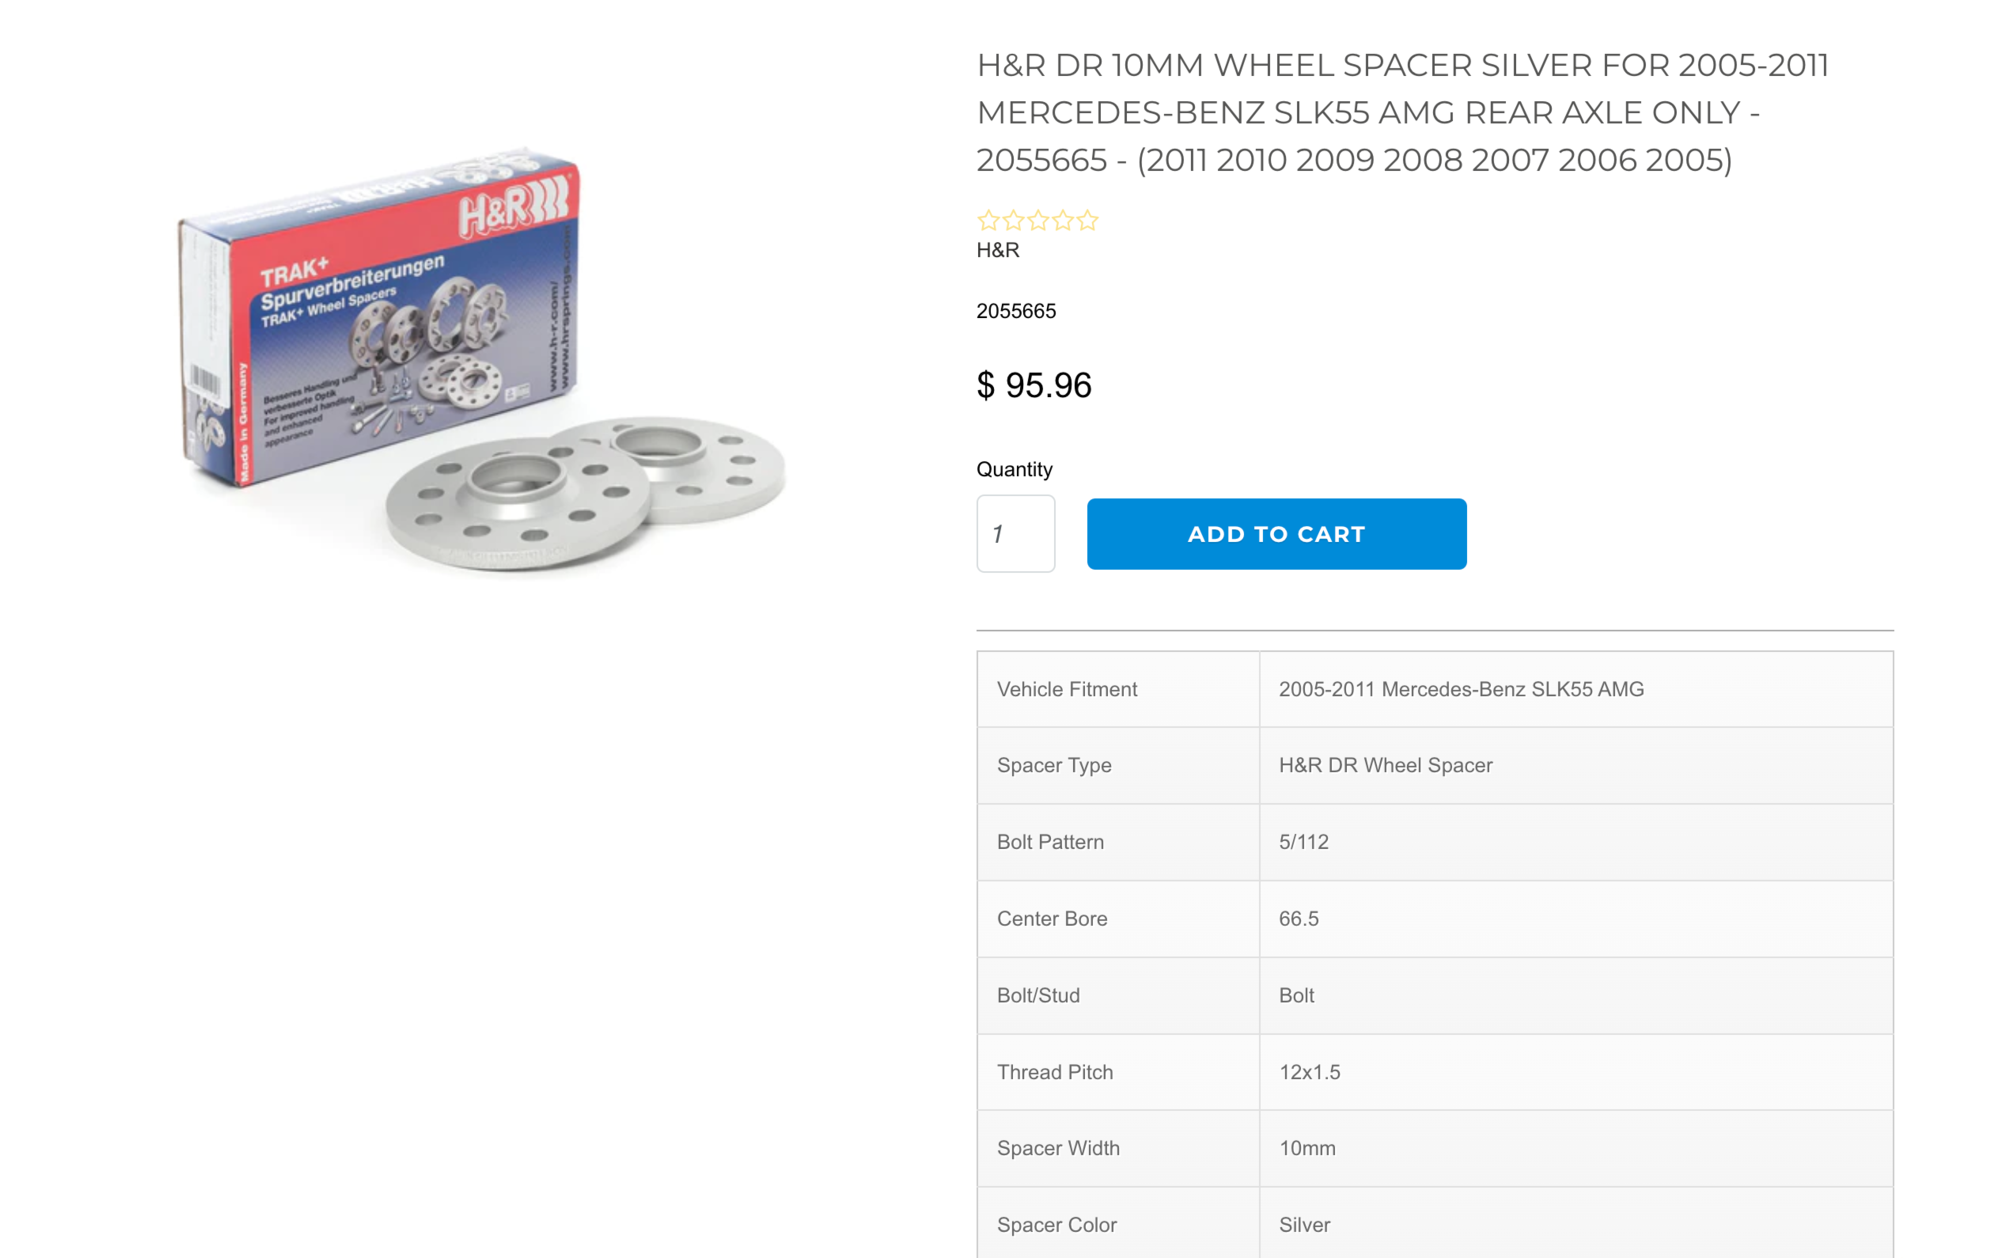Click the fourth rating star
Screen dimensions: 1999x1258
(x=1063, y=220)
